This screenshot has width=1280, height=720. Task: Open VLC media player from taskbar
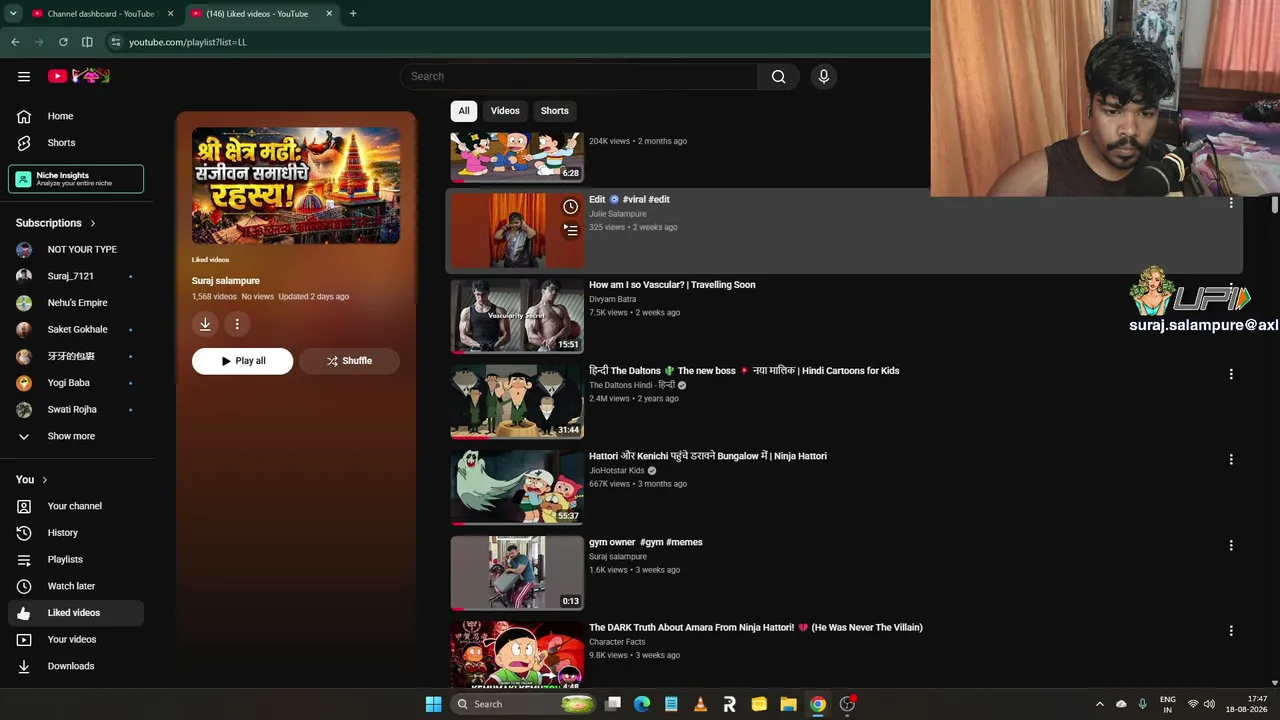point(700,704)
